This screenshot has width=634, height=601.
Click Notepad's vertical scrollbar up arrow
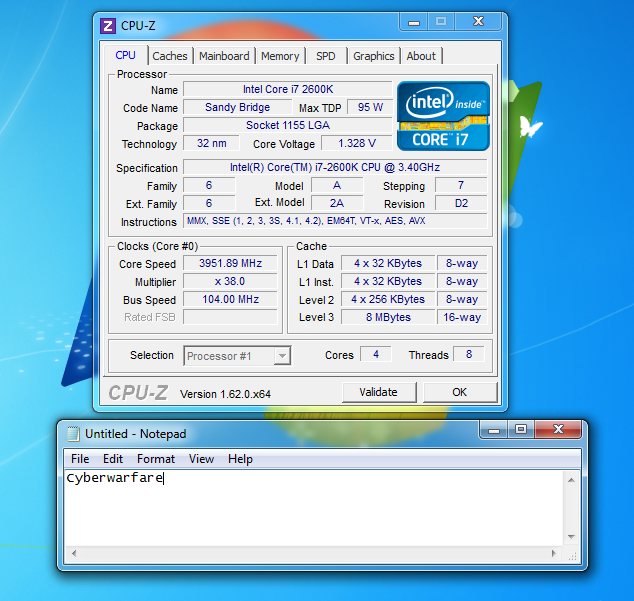pos(571,480)
